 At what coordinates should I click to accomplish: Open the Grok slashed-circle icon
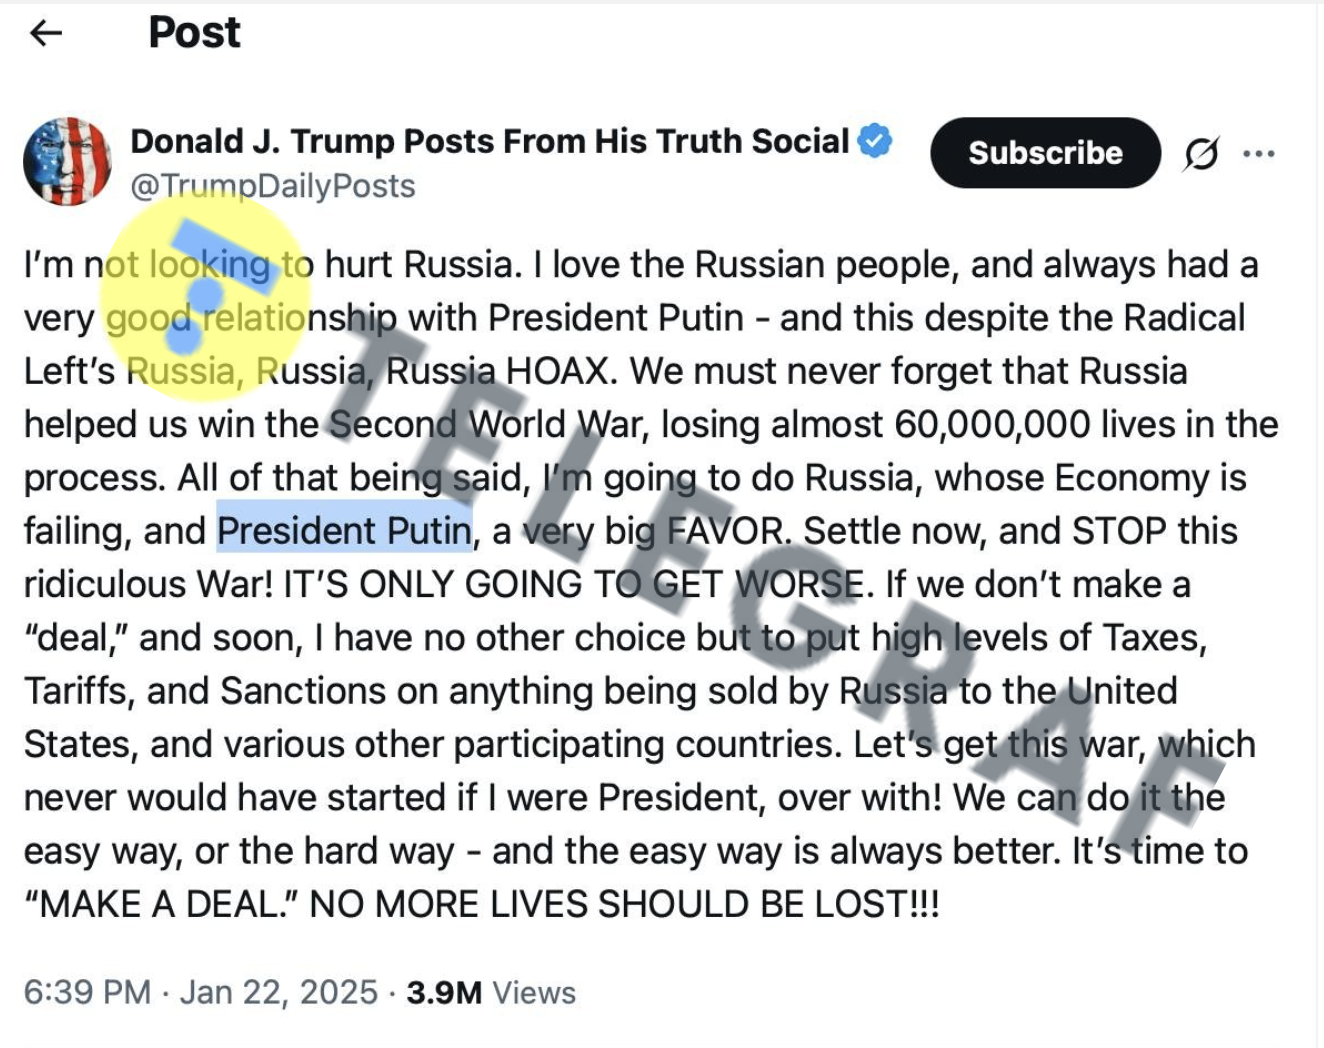[x=1201, y=154]
